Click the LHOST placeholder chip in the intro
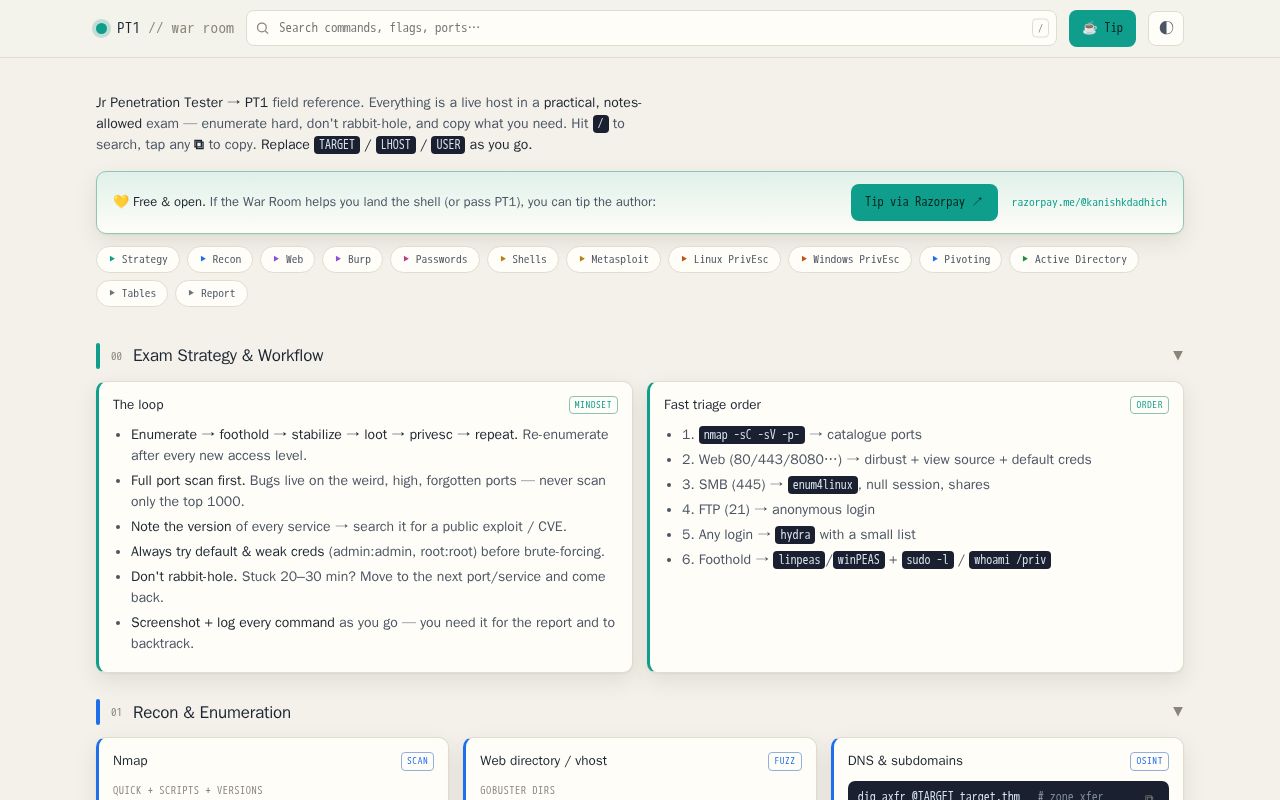This screenshot has width=1280, height=800. [x=396, y=145]
